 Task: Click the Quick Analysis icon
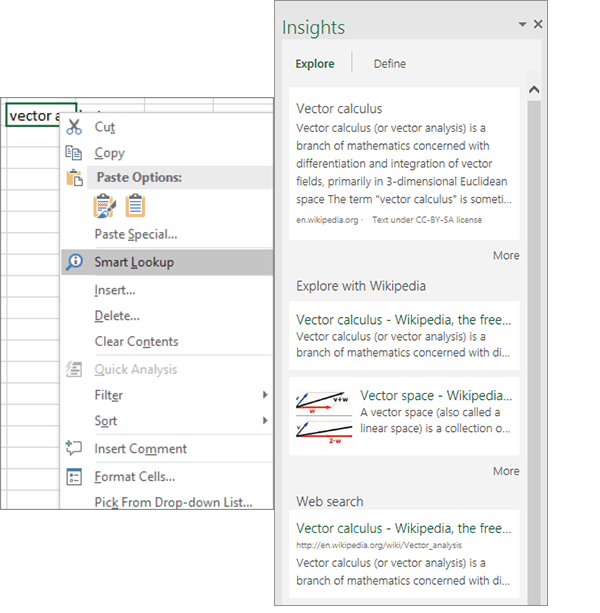(74, 369)
